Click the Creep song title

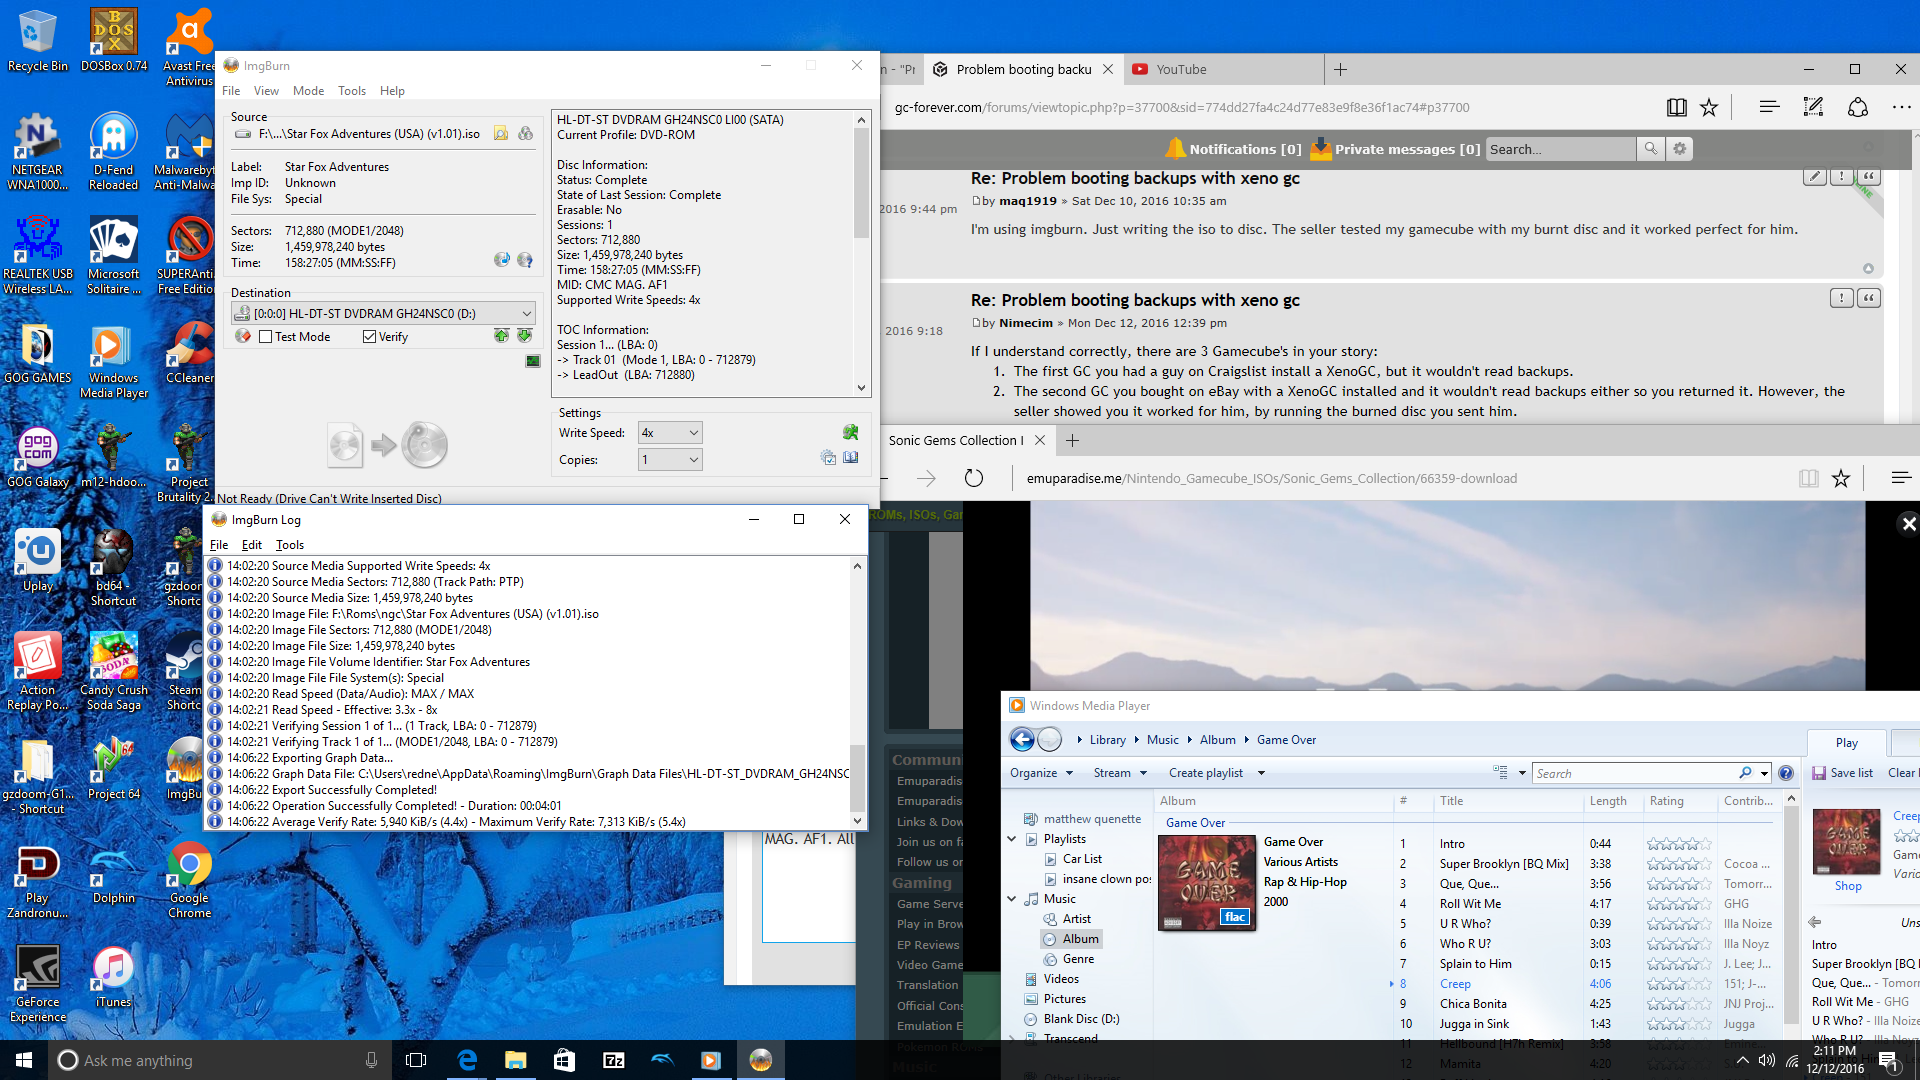click(x=1455, y=984)
